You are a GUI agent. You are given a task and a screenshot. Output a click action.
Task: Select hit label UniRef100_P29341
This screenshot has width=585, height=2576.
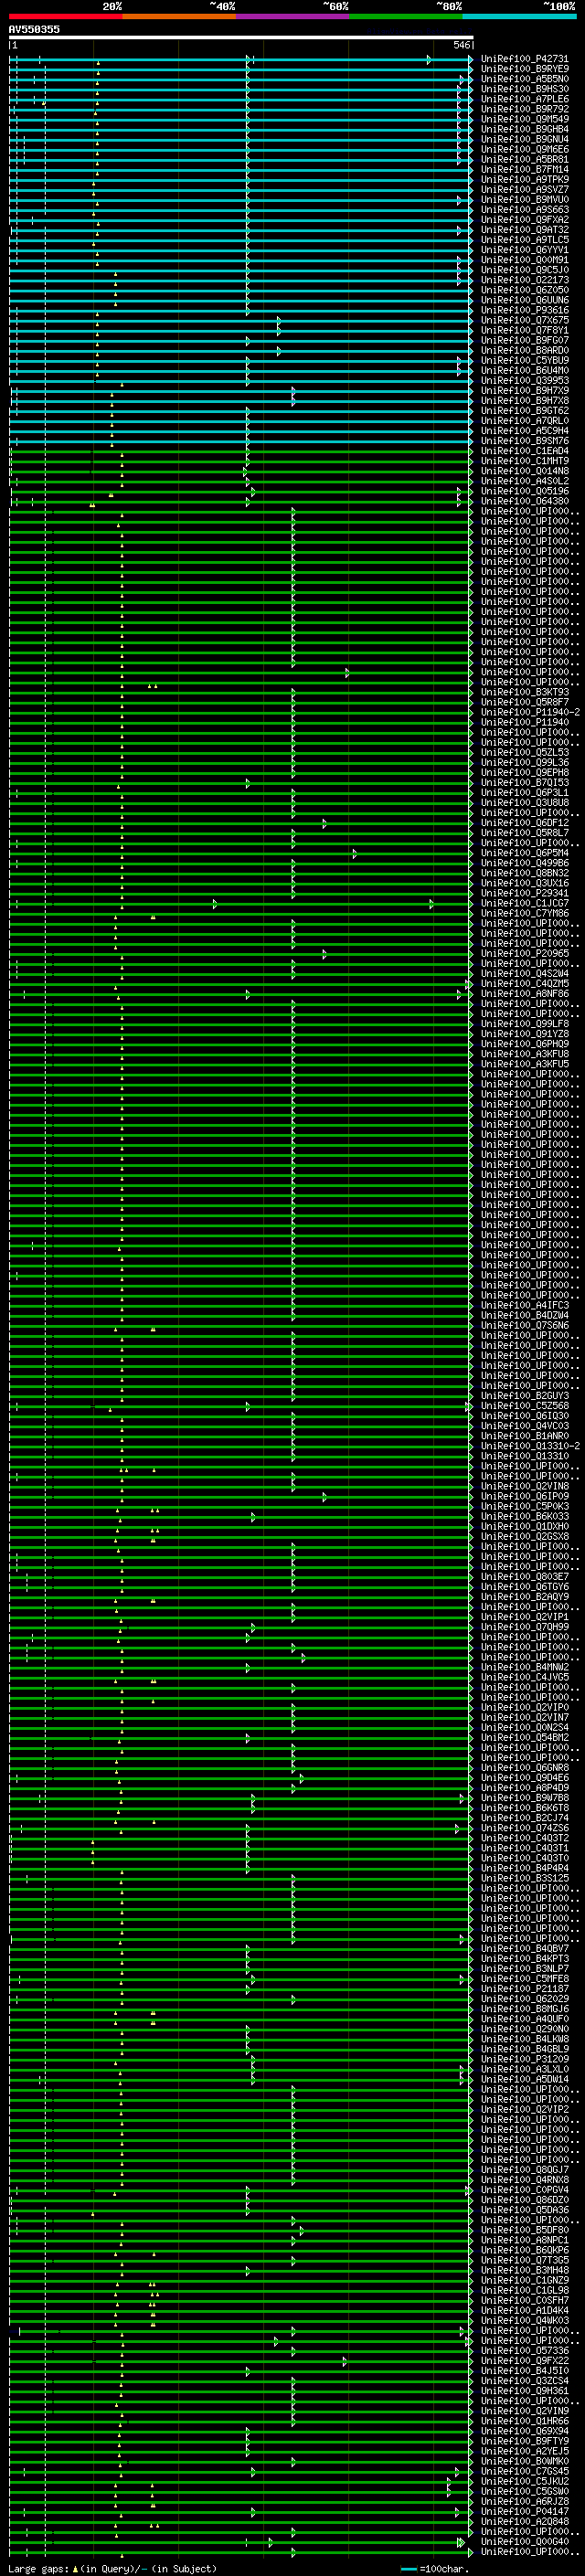point(524,893)
